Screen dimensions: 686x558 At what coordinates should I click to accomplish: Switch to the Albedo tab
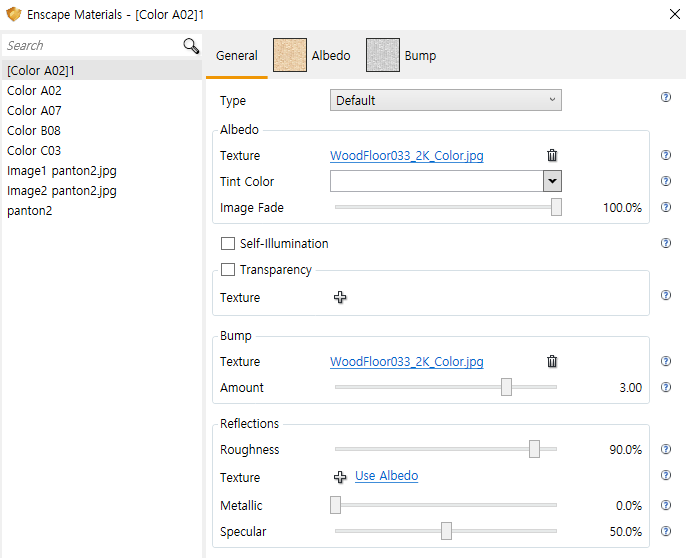tap(312, 55)
